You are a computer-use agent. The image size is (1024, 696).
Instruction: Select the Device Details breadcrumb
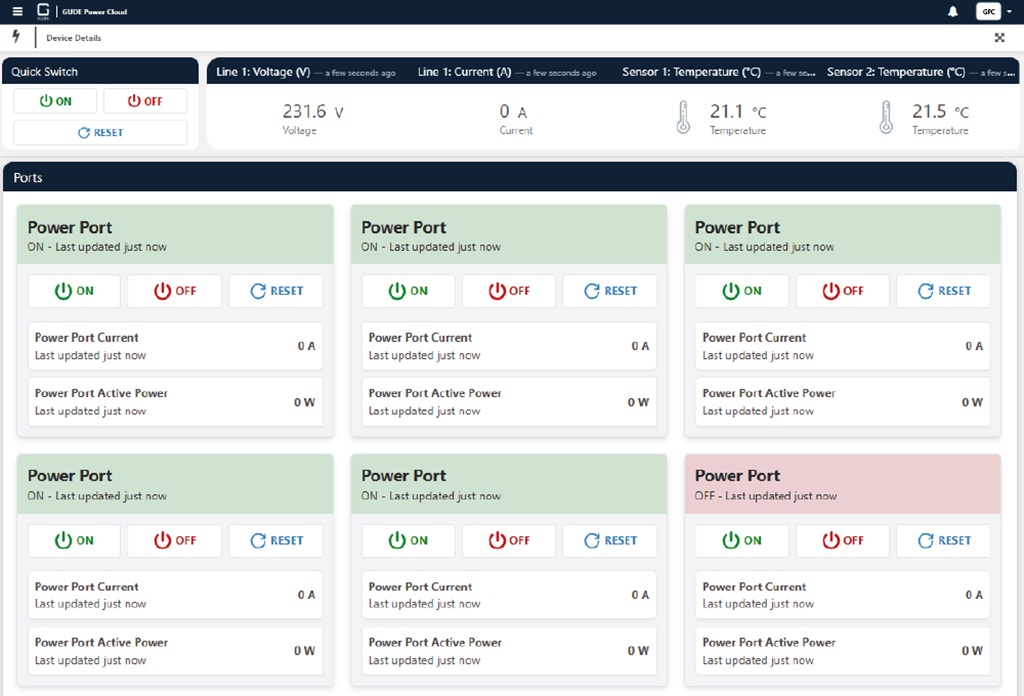coord(73,38)
